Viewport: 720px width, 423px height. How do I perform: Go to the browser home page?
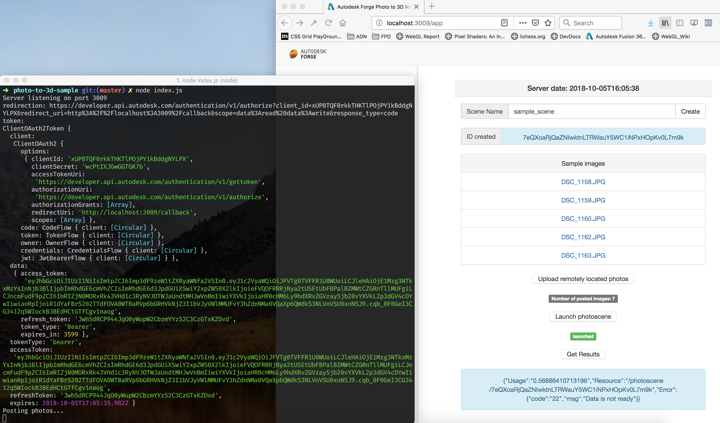point(343,23)
